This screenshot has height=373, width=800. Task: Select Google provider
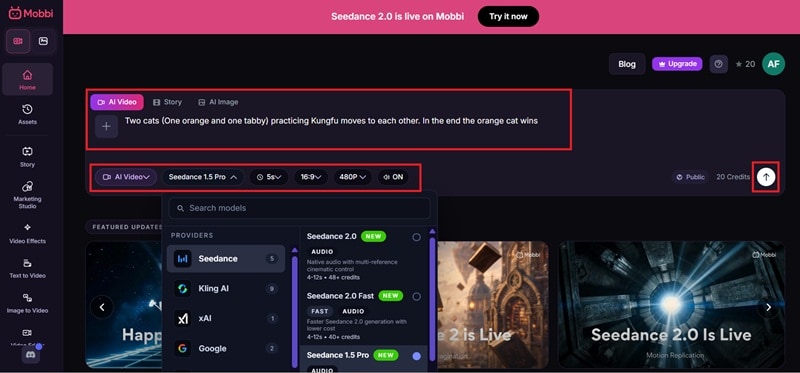[226, 349]
